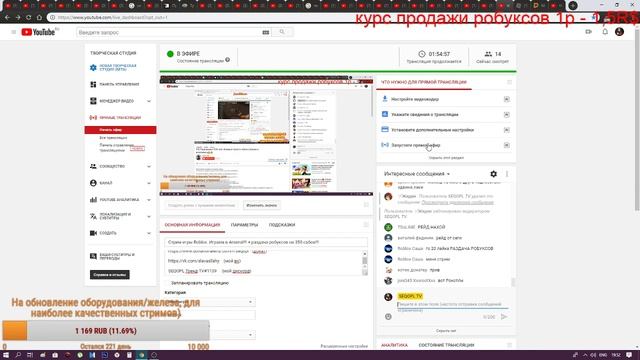Image resolution: width=640 pixels, height=360 pixels.
Task: Collapse the live stream checklist card
Action: tap(509, 82)
